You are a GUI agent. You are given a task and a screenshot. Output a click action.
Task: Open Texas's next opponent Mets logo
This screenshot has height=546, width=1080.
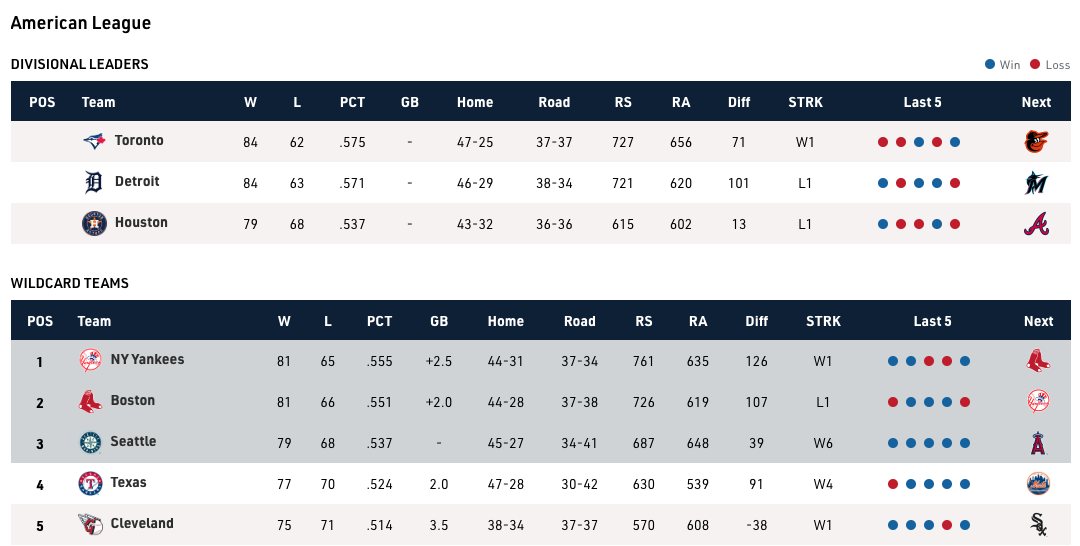pyautogui.click(x=1038, y=484)
